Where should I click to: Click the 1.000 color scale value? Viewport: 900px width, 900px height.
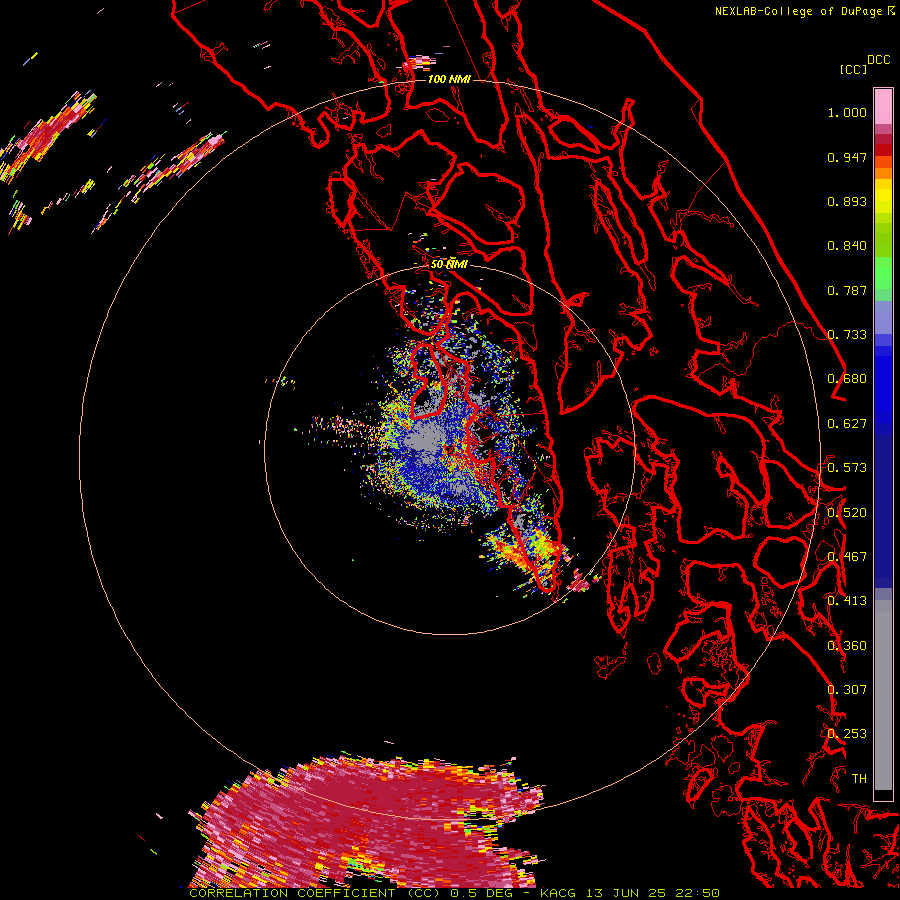pos(847,112)
